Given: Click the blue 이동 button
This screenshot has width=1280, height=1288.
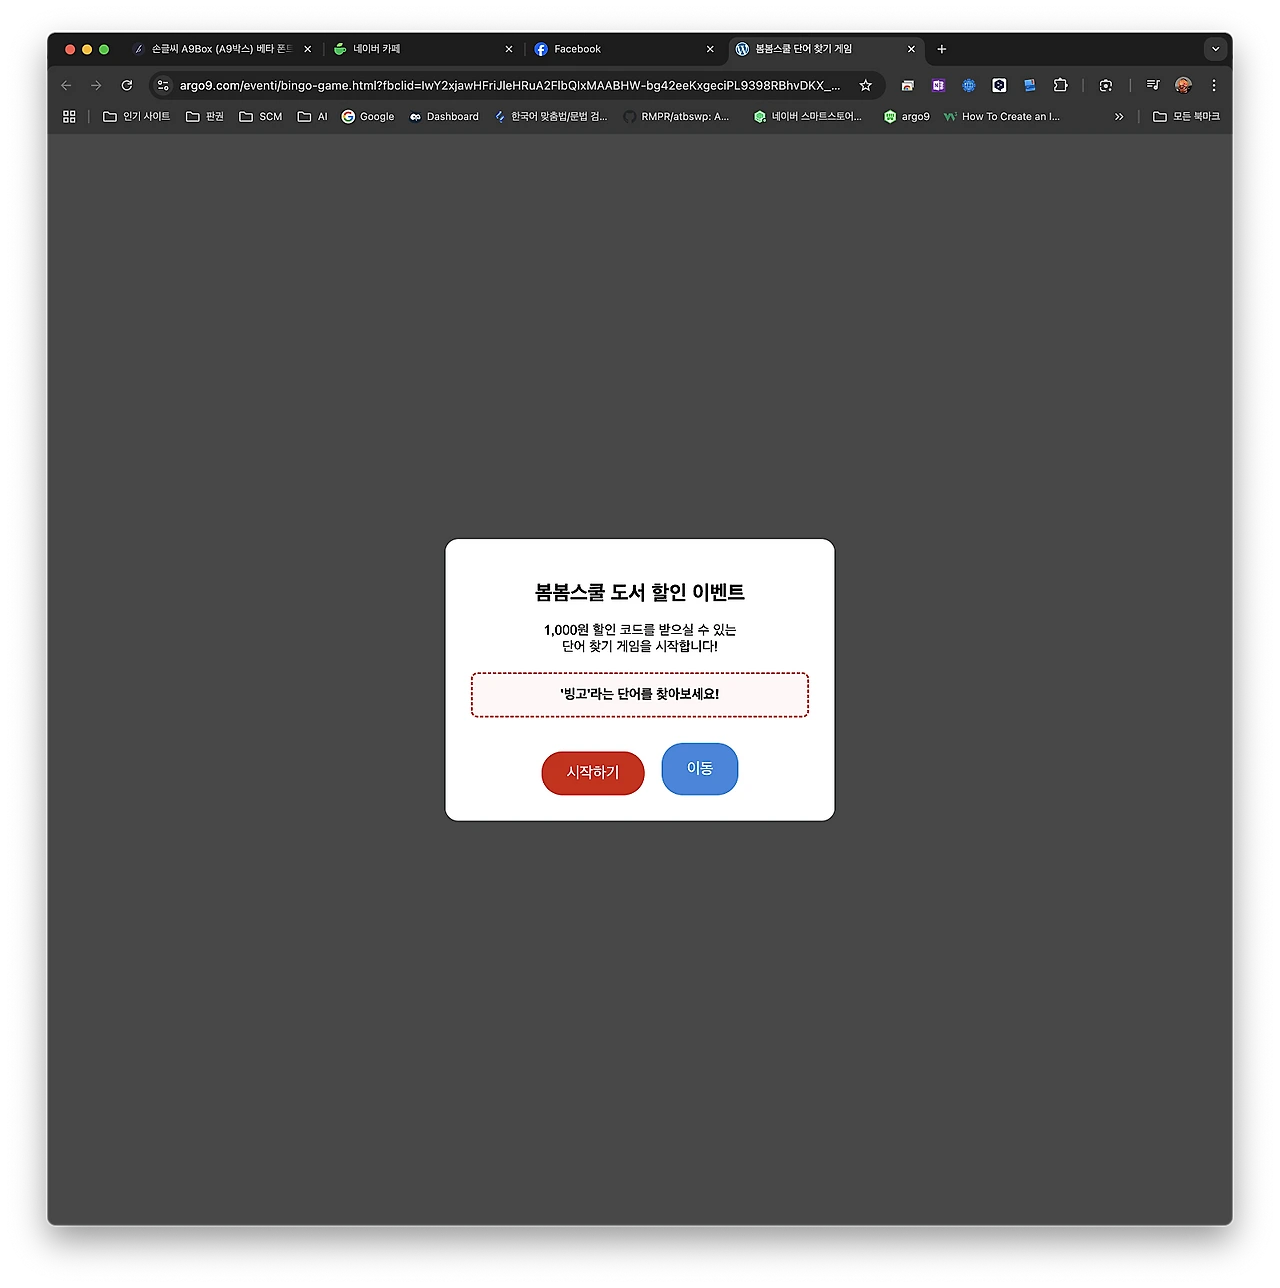Looking at the screenshot, I should point(699,769).
